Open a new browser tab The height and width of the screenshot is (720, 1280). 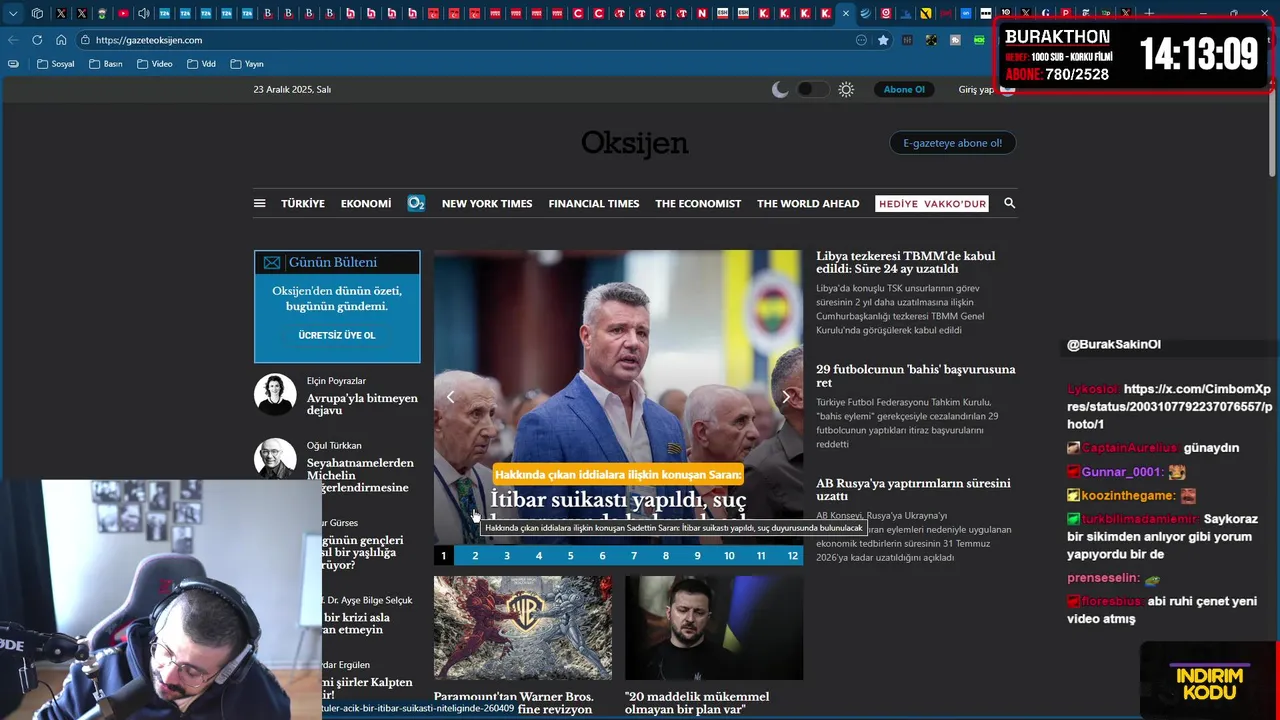[1149, 13]
